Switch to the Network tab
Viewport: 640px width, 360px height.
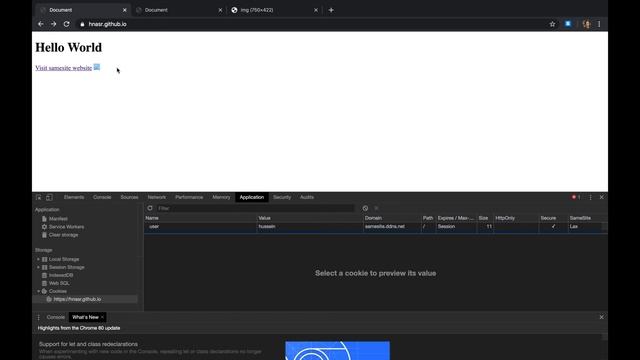click(157, 197)
